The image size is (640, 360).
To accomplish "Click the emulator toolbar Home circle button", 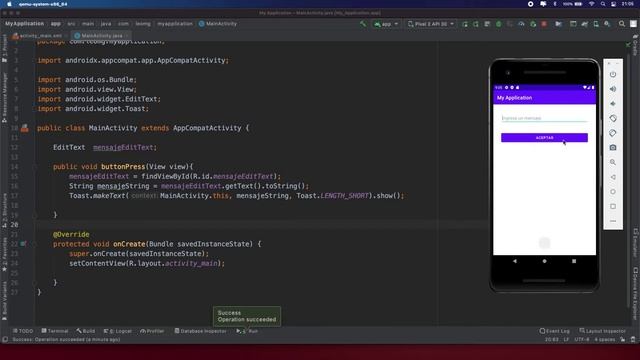I will [613, 192].
